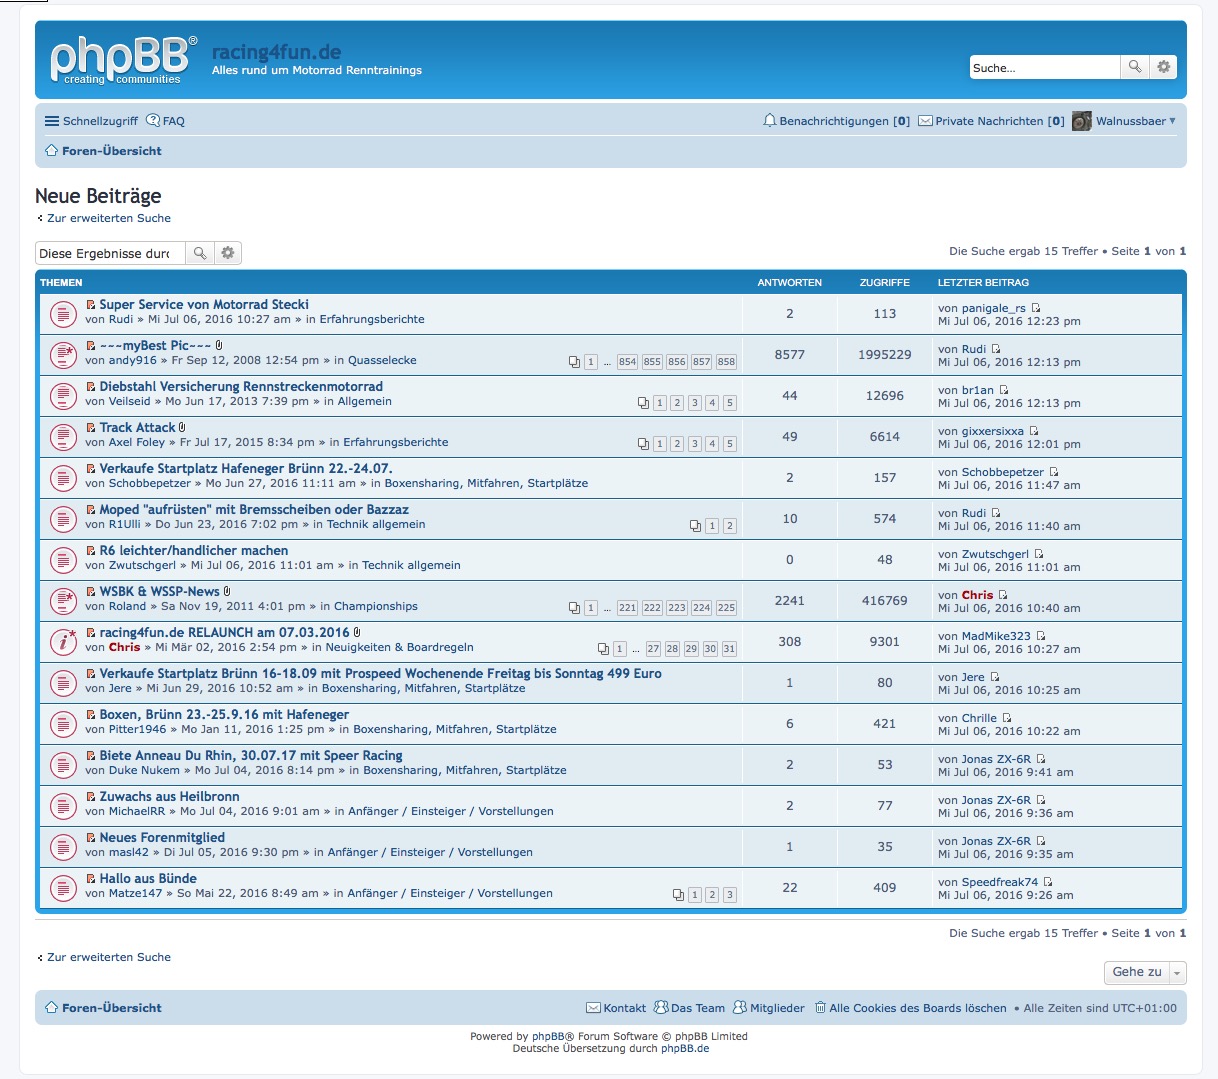Screen dimensions: 1218x1079
Task: Click the Suche input field in header
Action: (x=1044, y=68)
